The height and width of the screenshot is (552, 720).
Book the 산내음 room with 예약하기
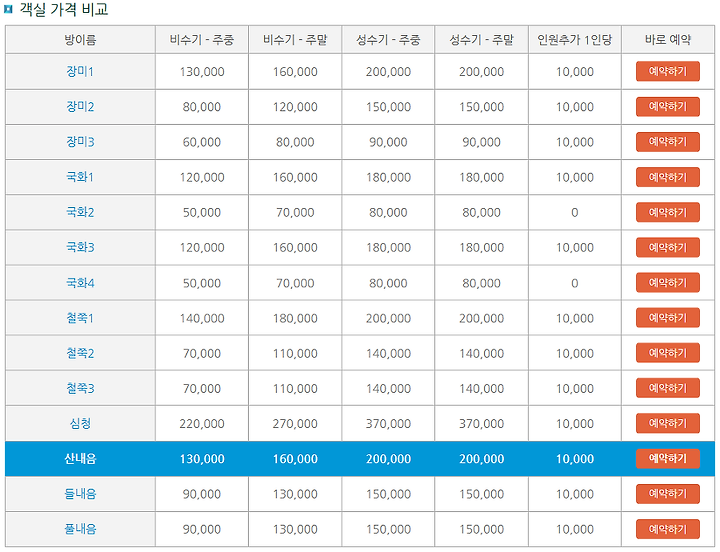click(668, 458)
